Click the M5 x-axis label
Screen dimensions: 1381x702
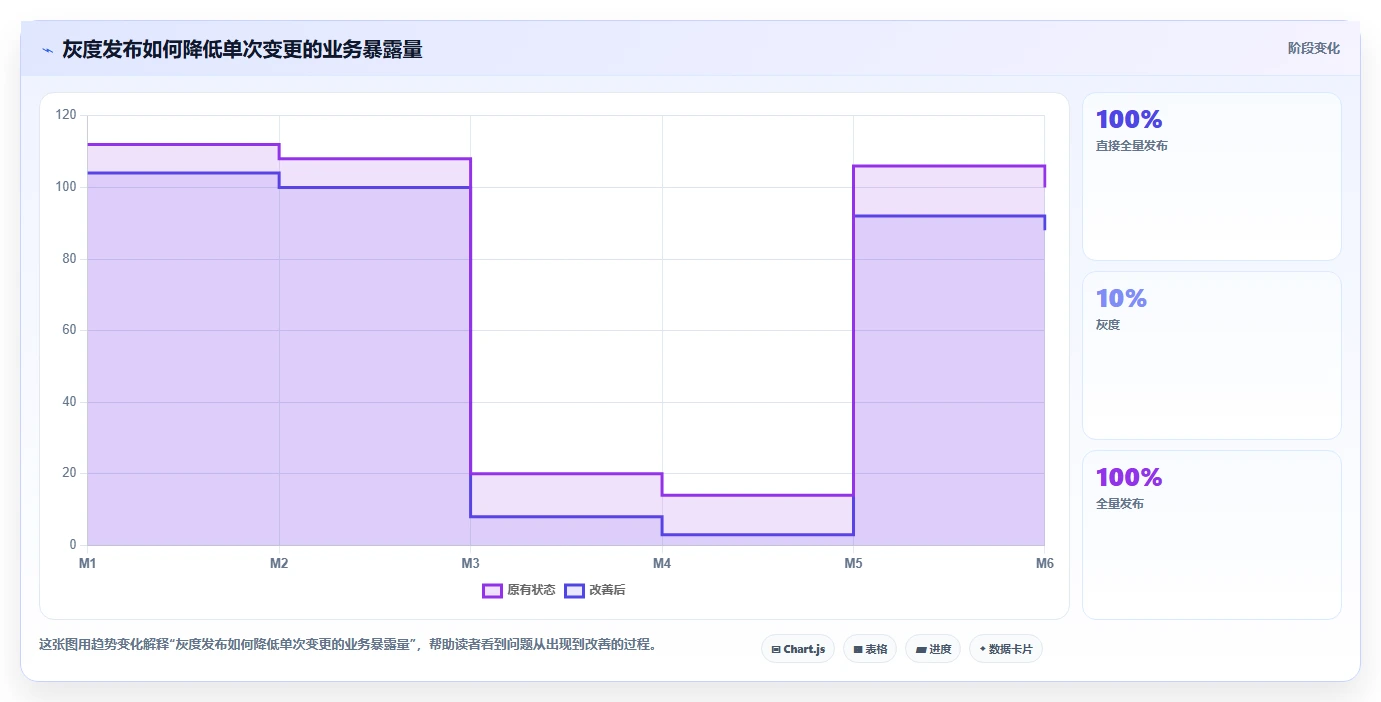[x=853, y=564]
